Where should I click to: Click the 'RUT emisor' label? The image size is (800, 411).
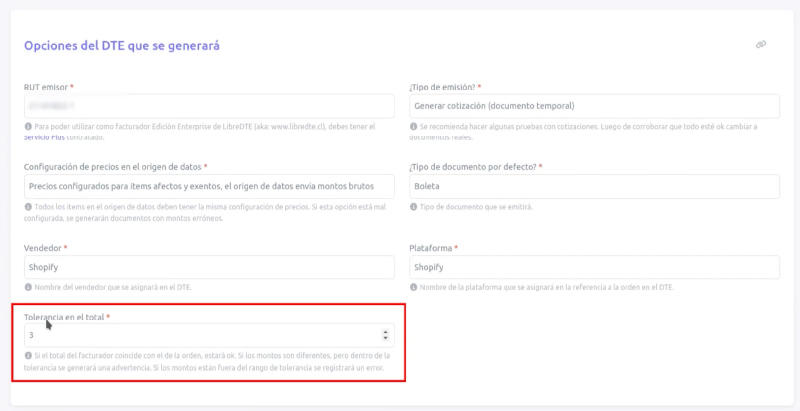46,87
